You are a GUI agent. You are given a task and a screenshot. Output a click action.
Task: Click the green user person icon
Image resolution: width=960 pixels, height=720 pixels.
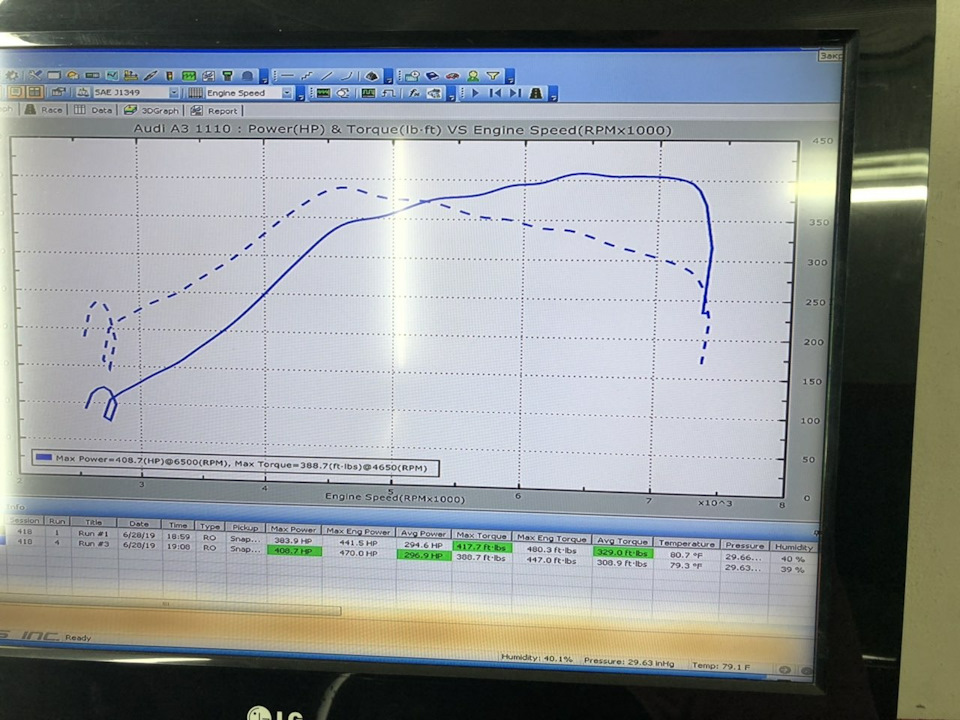pos(473,76)
